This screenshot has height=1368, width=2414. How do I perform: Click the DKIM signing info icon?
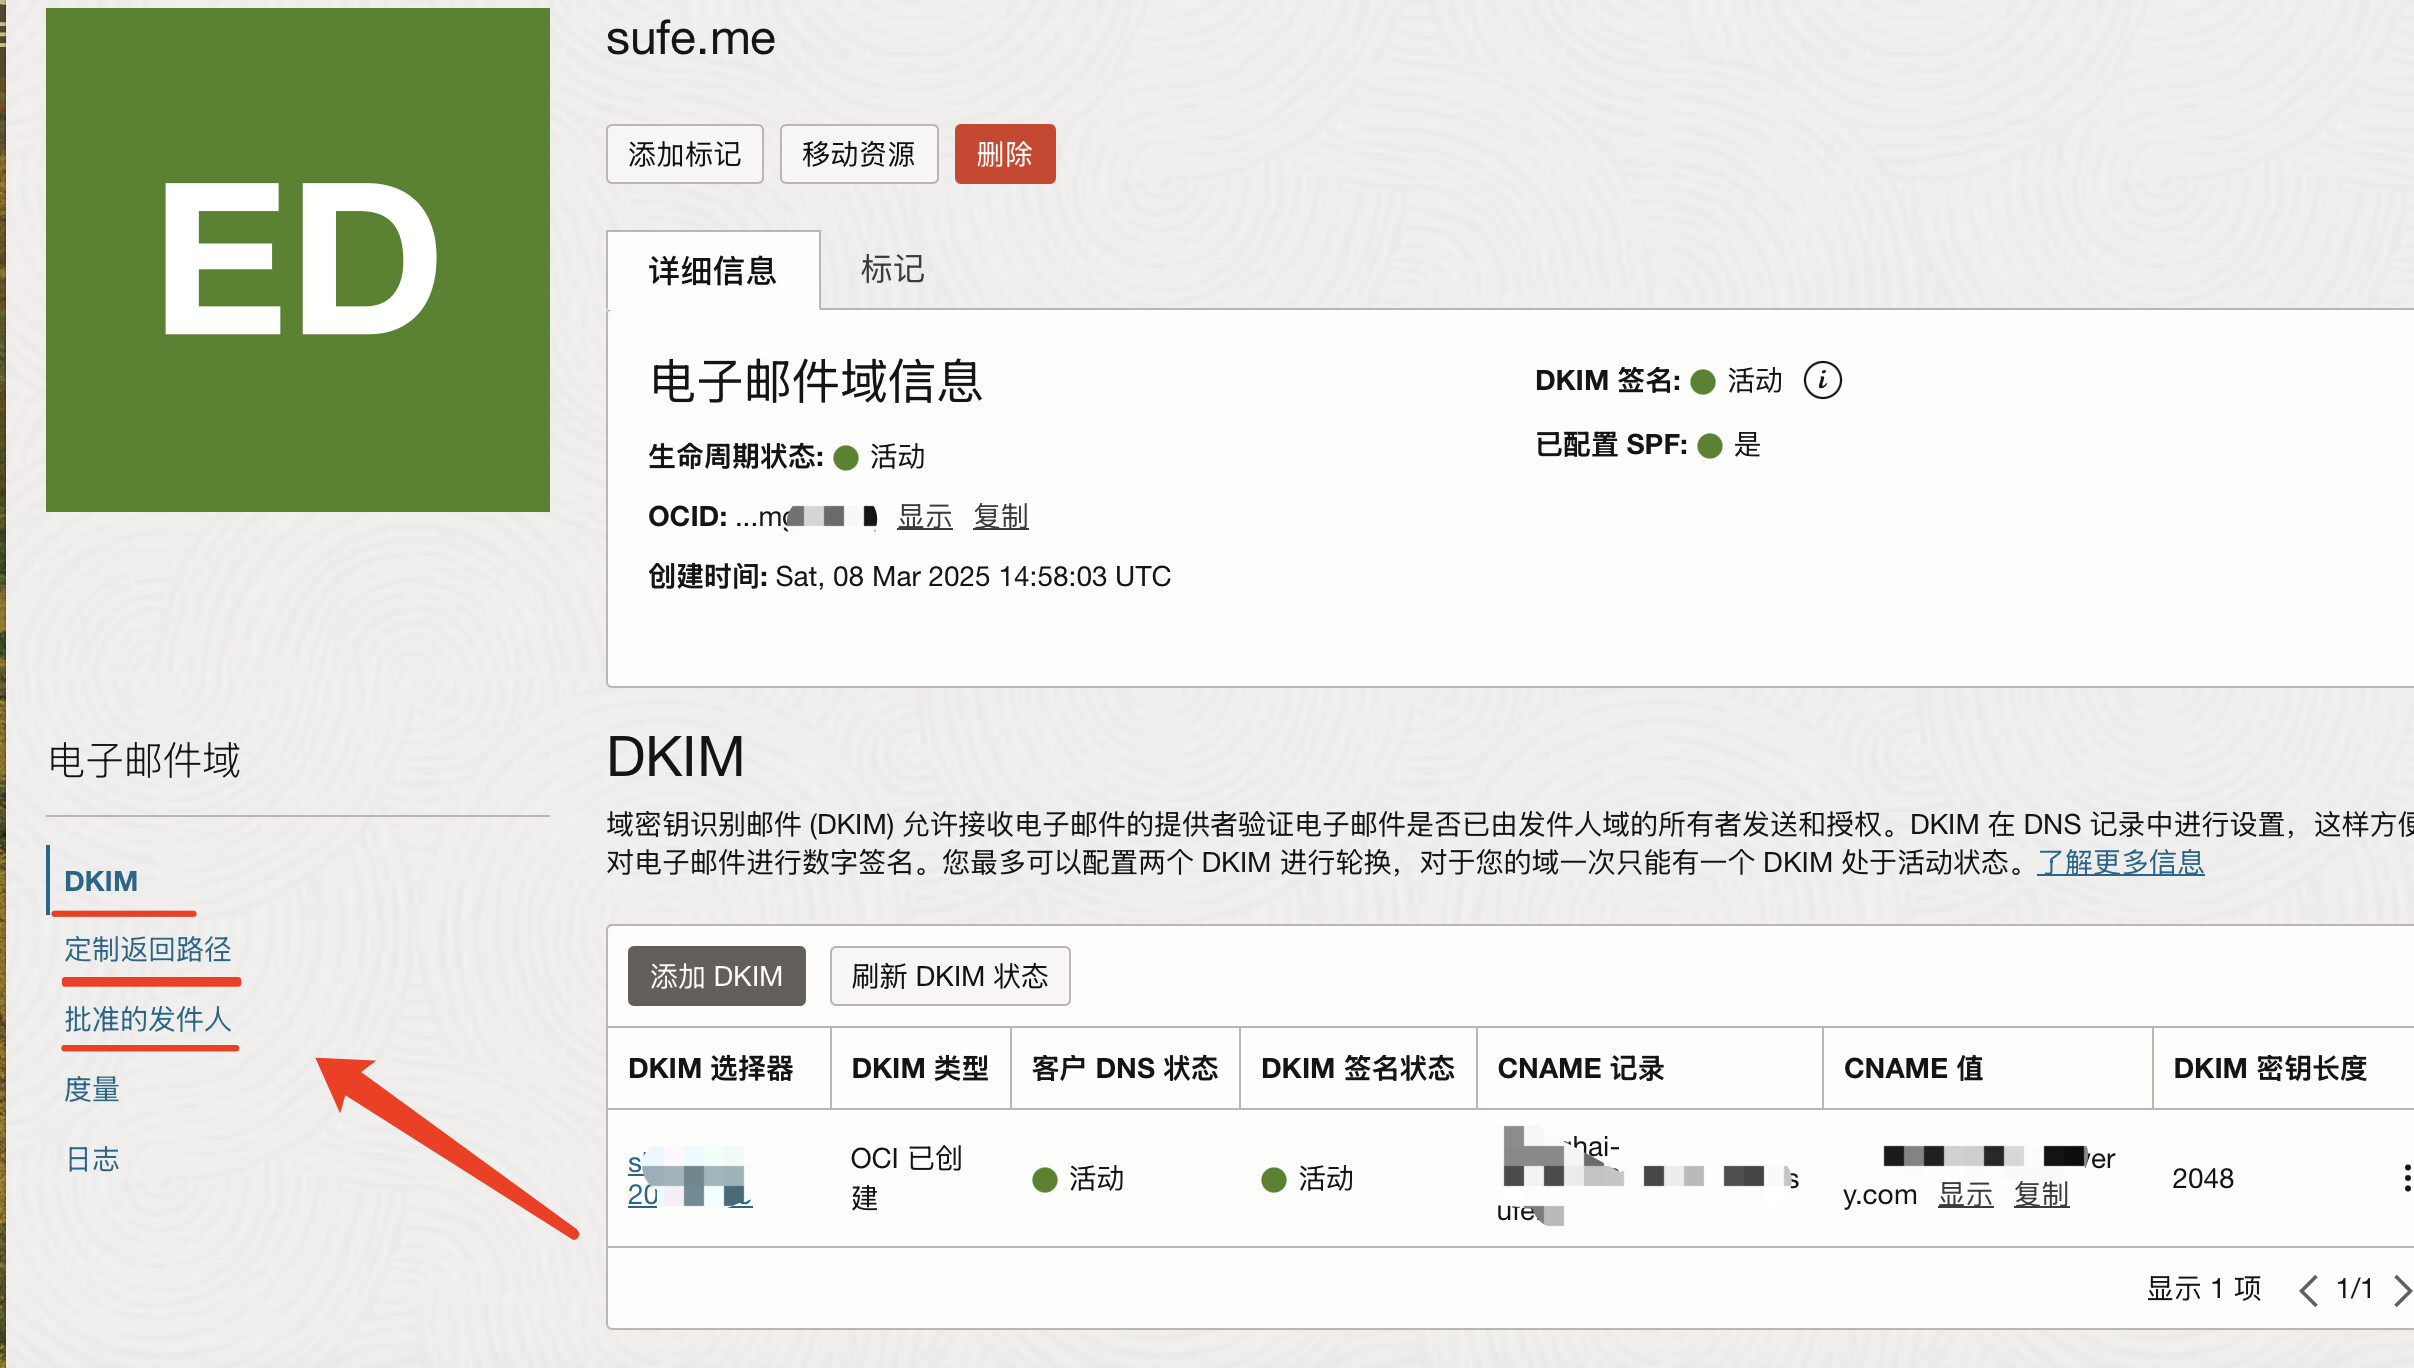pyautogui.click(x=1822, y=381)
